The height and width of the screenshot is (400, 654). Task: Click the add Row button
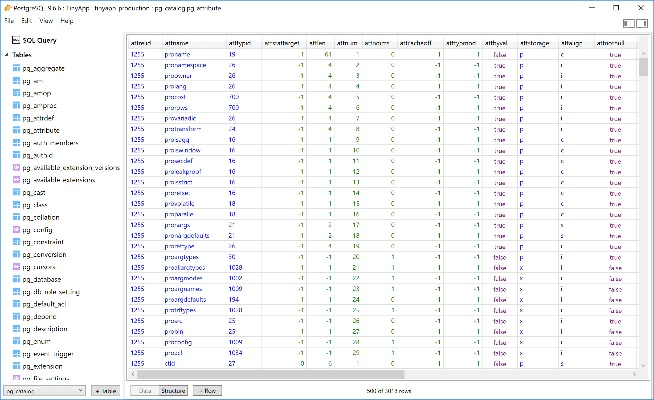pos(207,391)
